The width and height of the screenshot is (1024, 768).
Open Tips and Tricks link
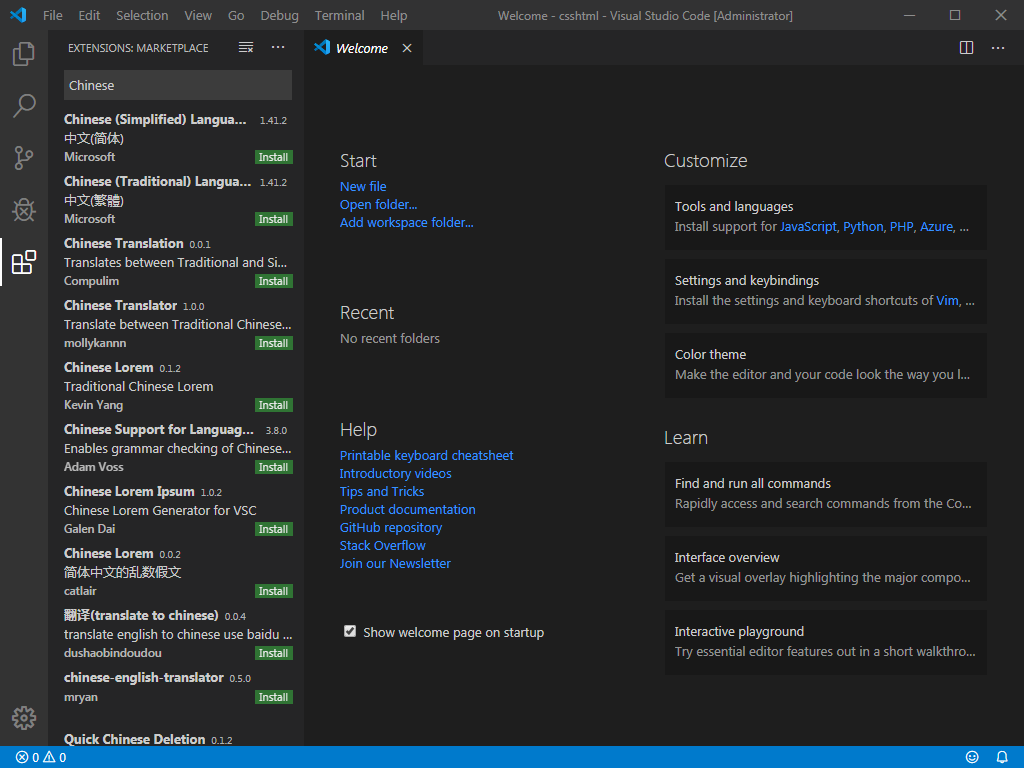[381, 492]
